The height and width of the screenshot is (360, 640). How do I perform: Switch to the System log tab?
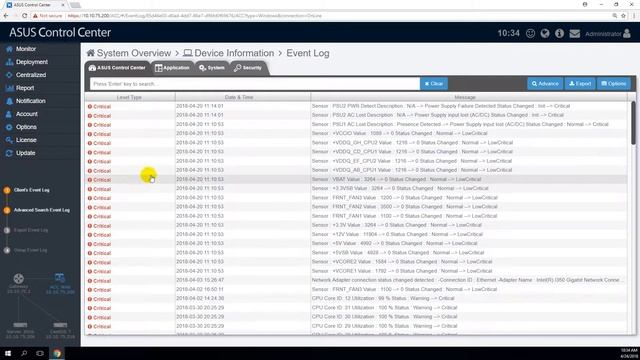point(212,68)
